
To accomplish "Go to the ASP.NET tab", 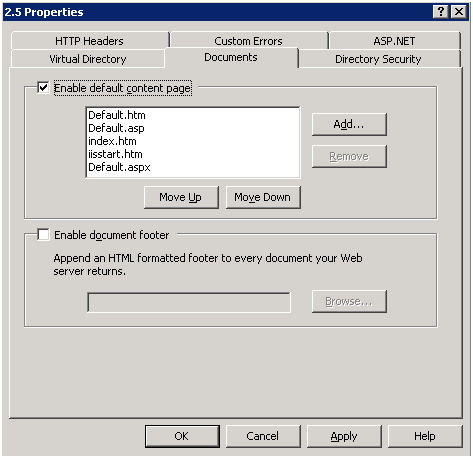I will pyautogui.click(x=394, y=41).
